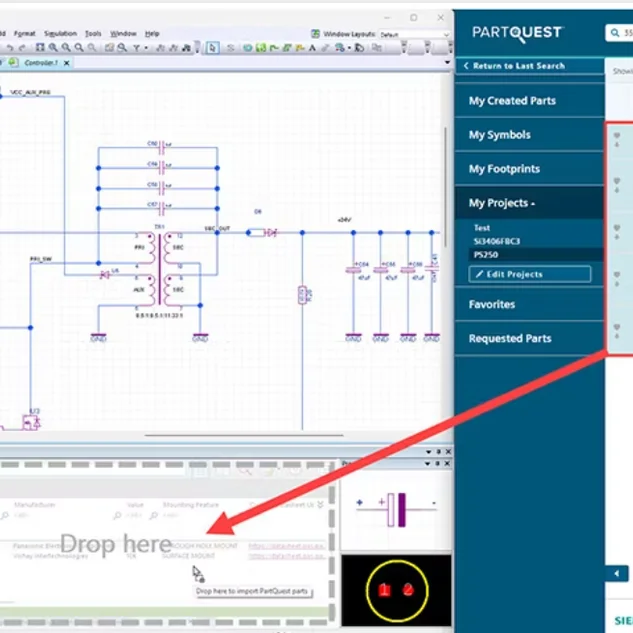Screen dimensions: 633x633
Task: Click the teal globe icon in toolbar
Action: (x=247, y=48)
